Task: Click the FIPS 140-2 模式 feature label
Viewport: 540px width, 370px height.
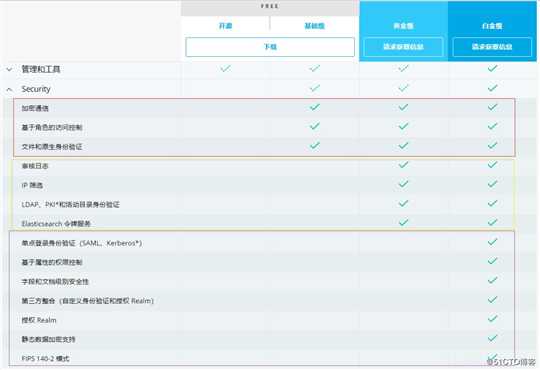Action: tap(45, 359)
